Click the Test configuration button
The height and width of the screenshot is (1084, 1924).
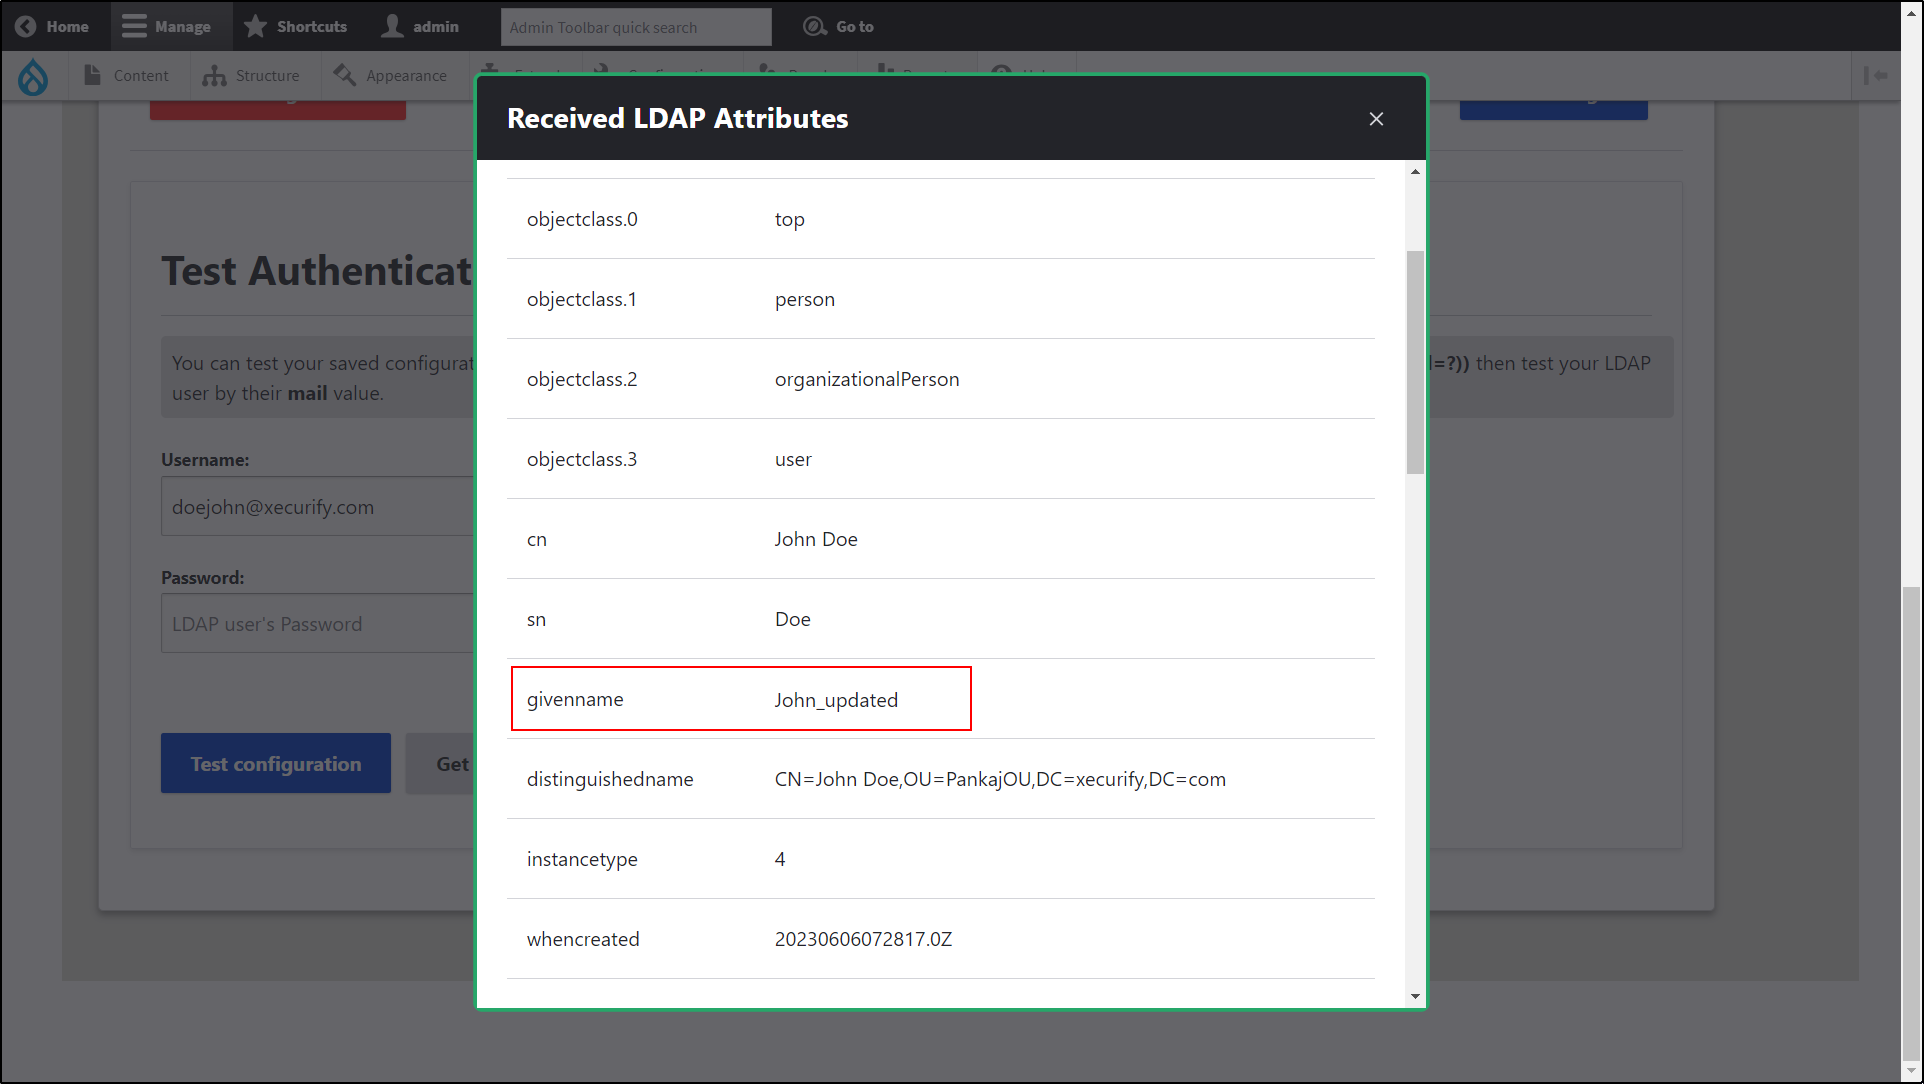coord(276,764)
